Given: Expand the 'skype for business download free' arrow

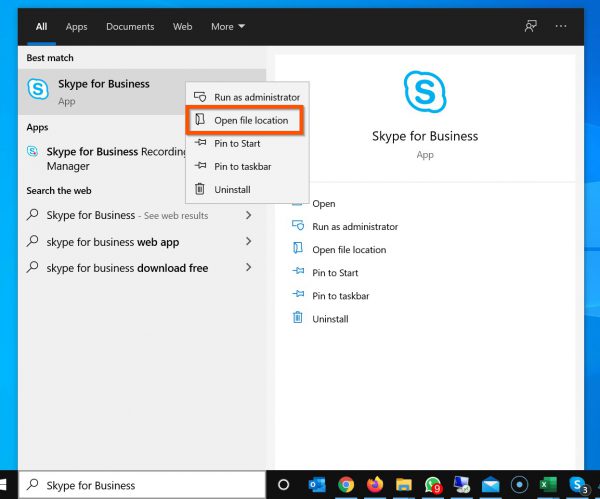Looking at the screenshot, I should click(248, 268).
